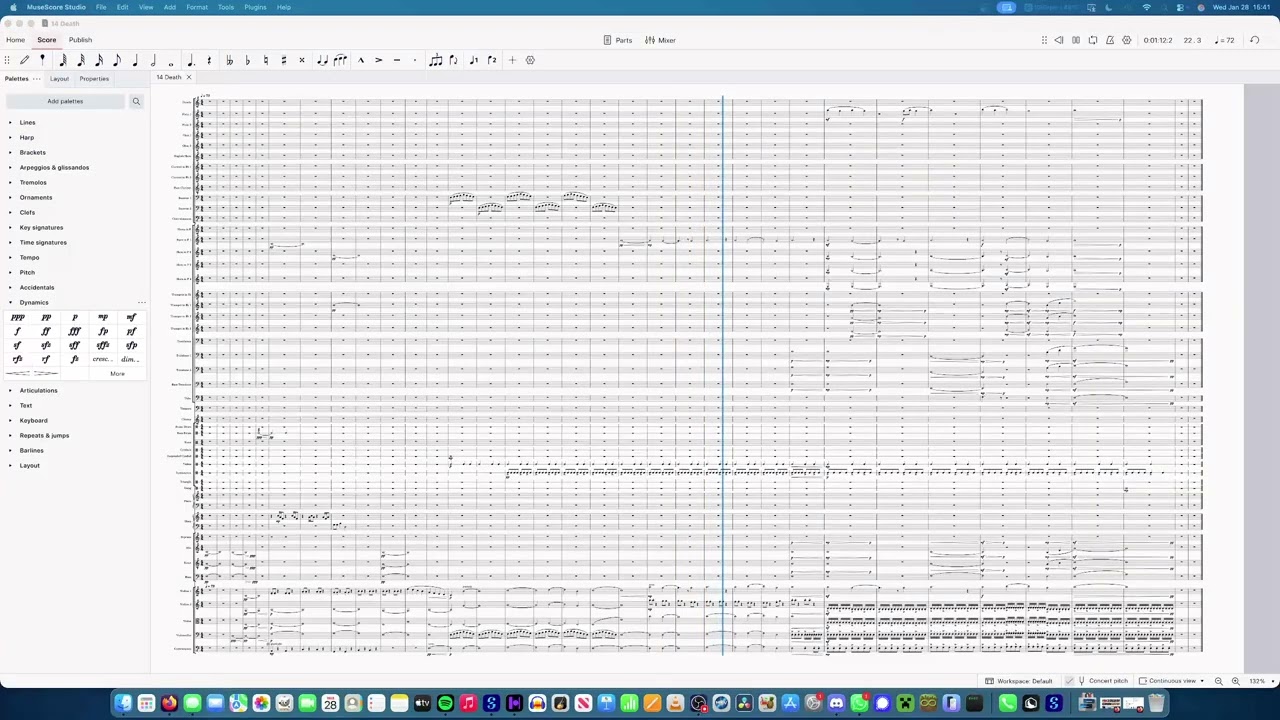Zoom in the score
The height and width of the screenshot is (720, 1280).
1235,681
